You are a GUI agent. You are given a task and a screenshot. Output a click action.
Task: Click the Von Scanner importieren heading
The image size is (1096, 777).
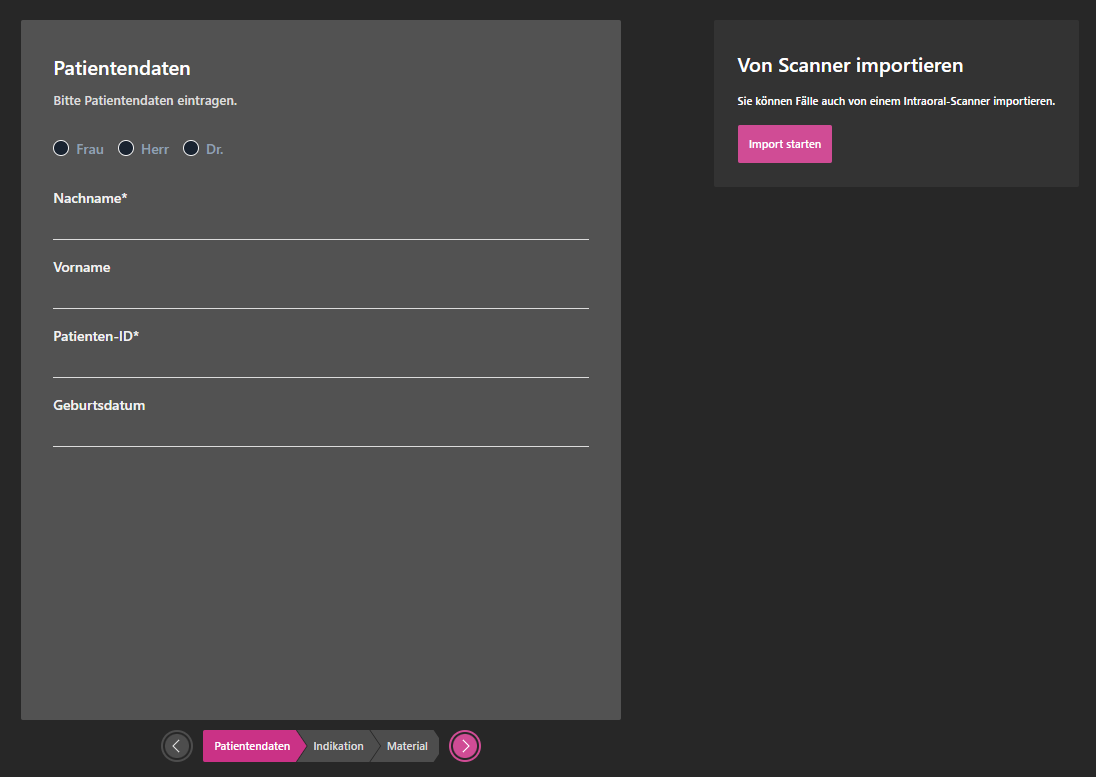(850, 66)
